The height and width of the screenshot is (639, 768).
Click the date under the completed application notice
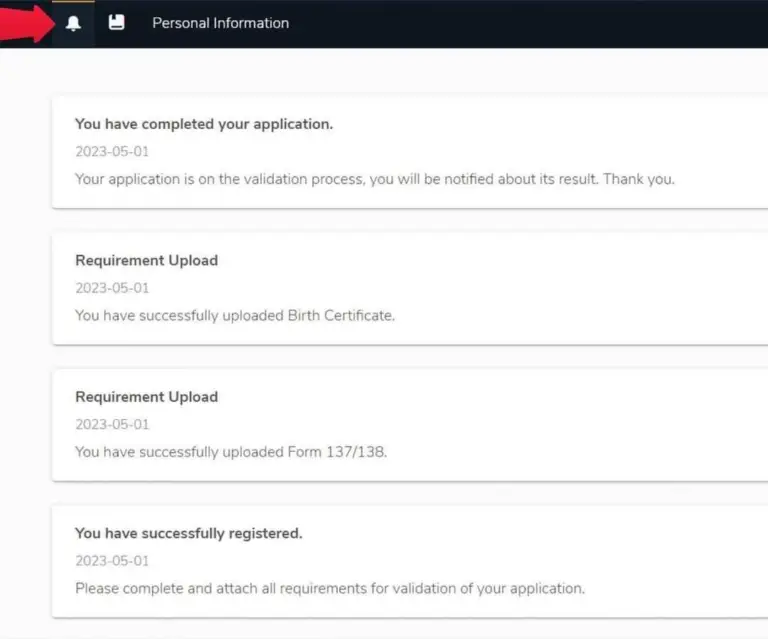(112, 152)
